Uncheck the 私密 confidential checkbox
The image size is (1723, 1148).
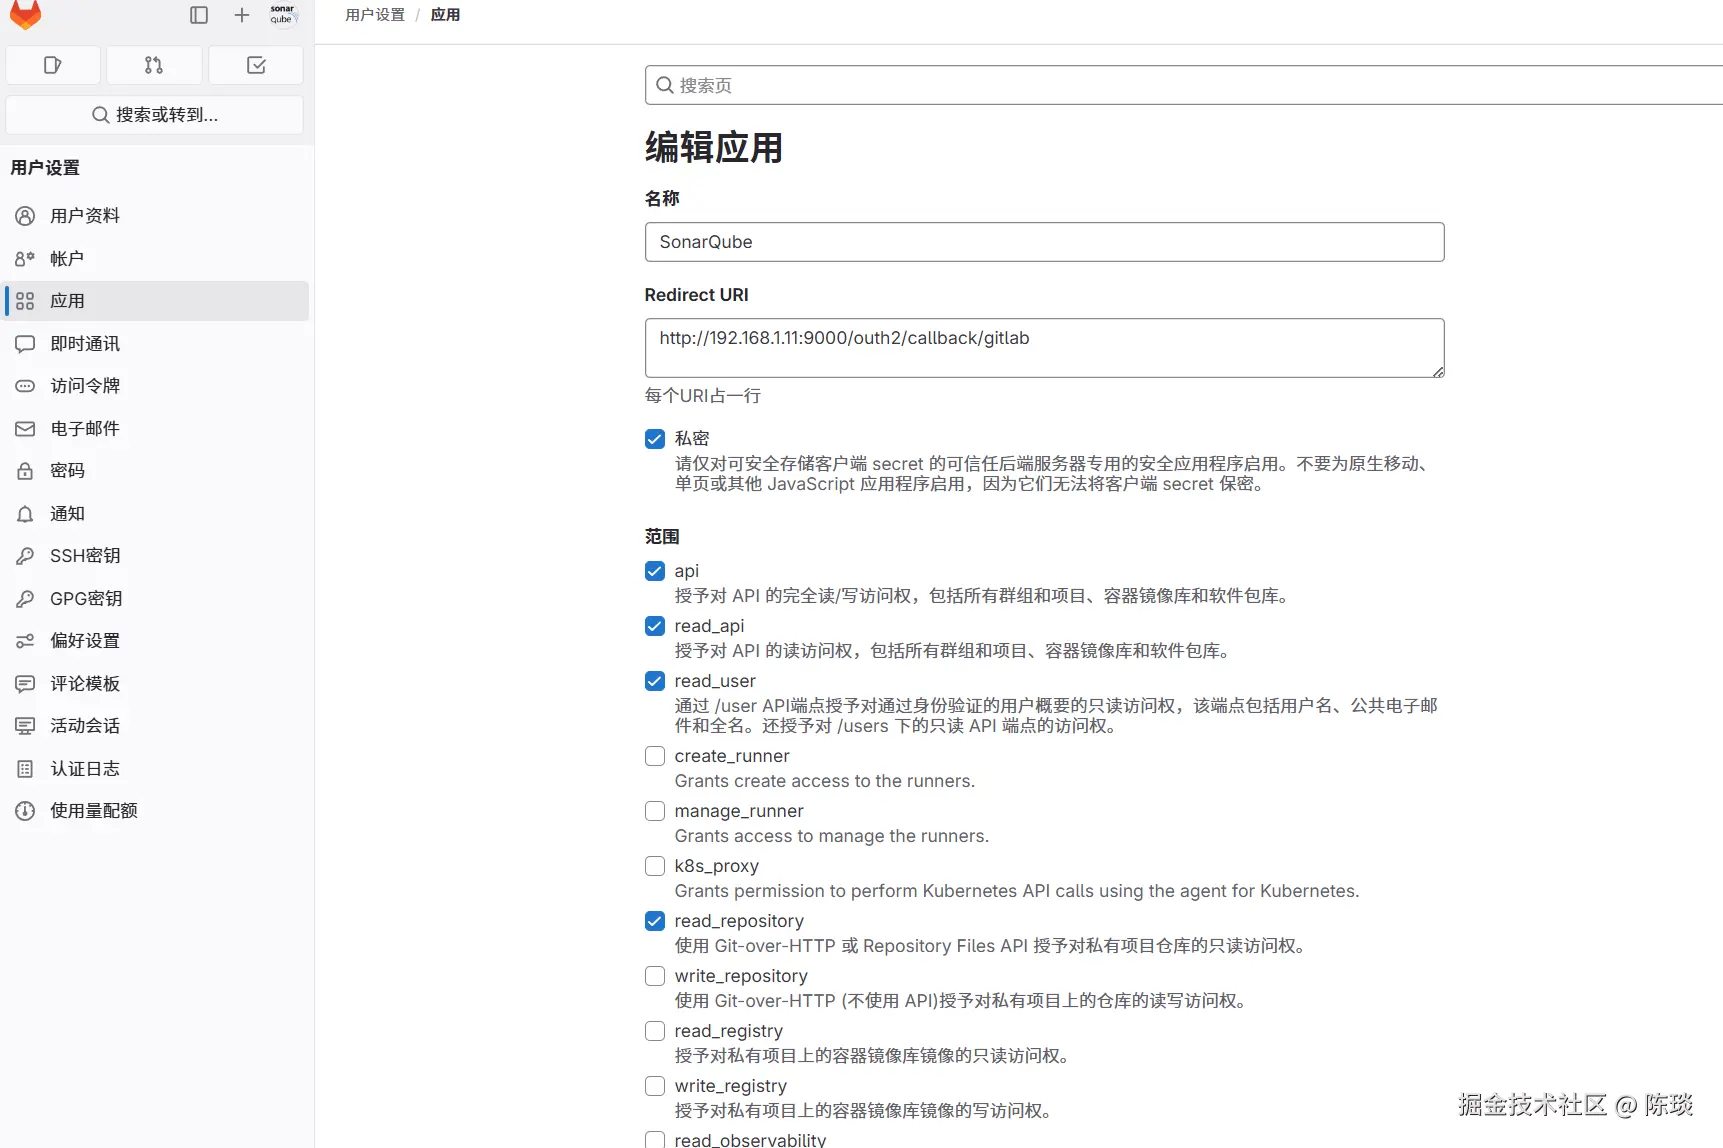[x=655, y=439]
